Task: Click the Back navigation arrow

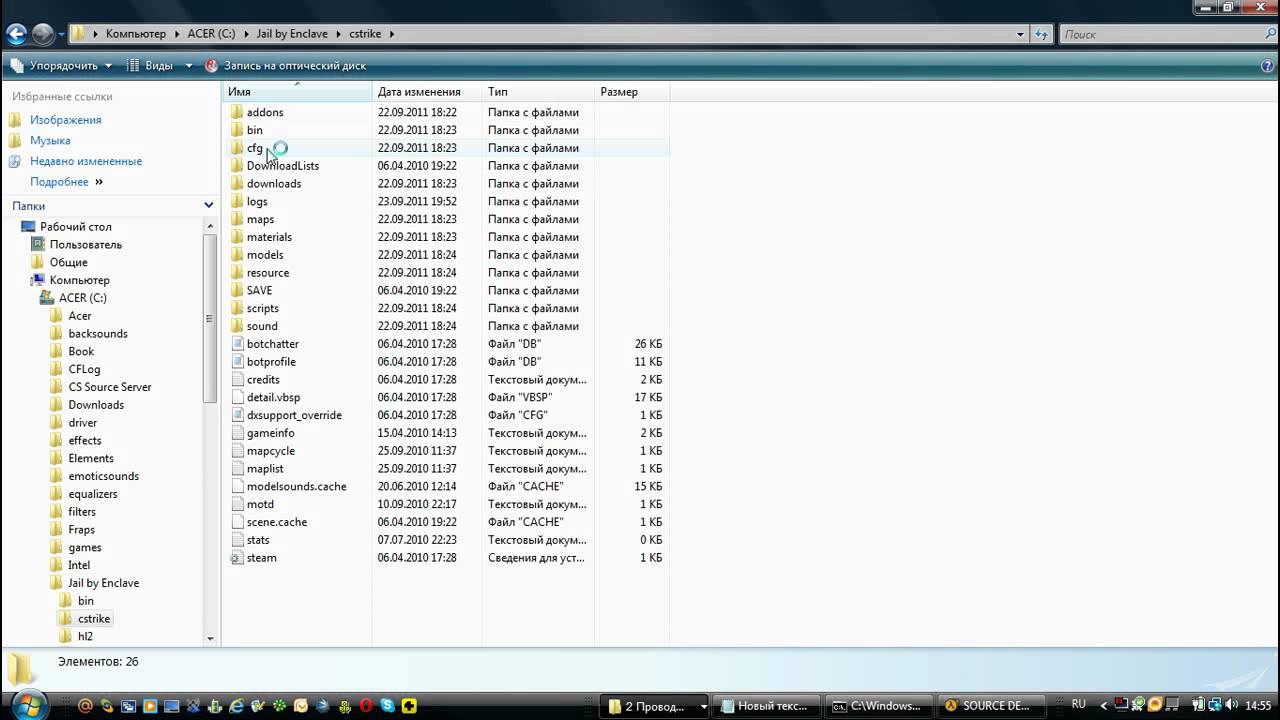Action: [x=16, y=34]
